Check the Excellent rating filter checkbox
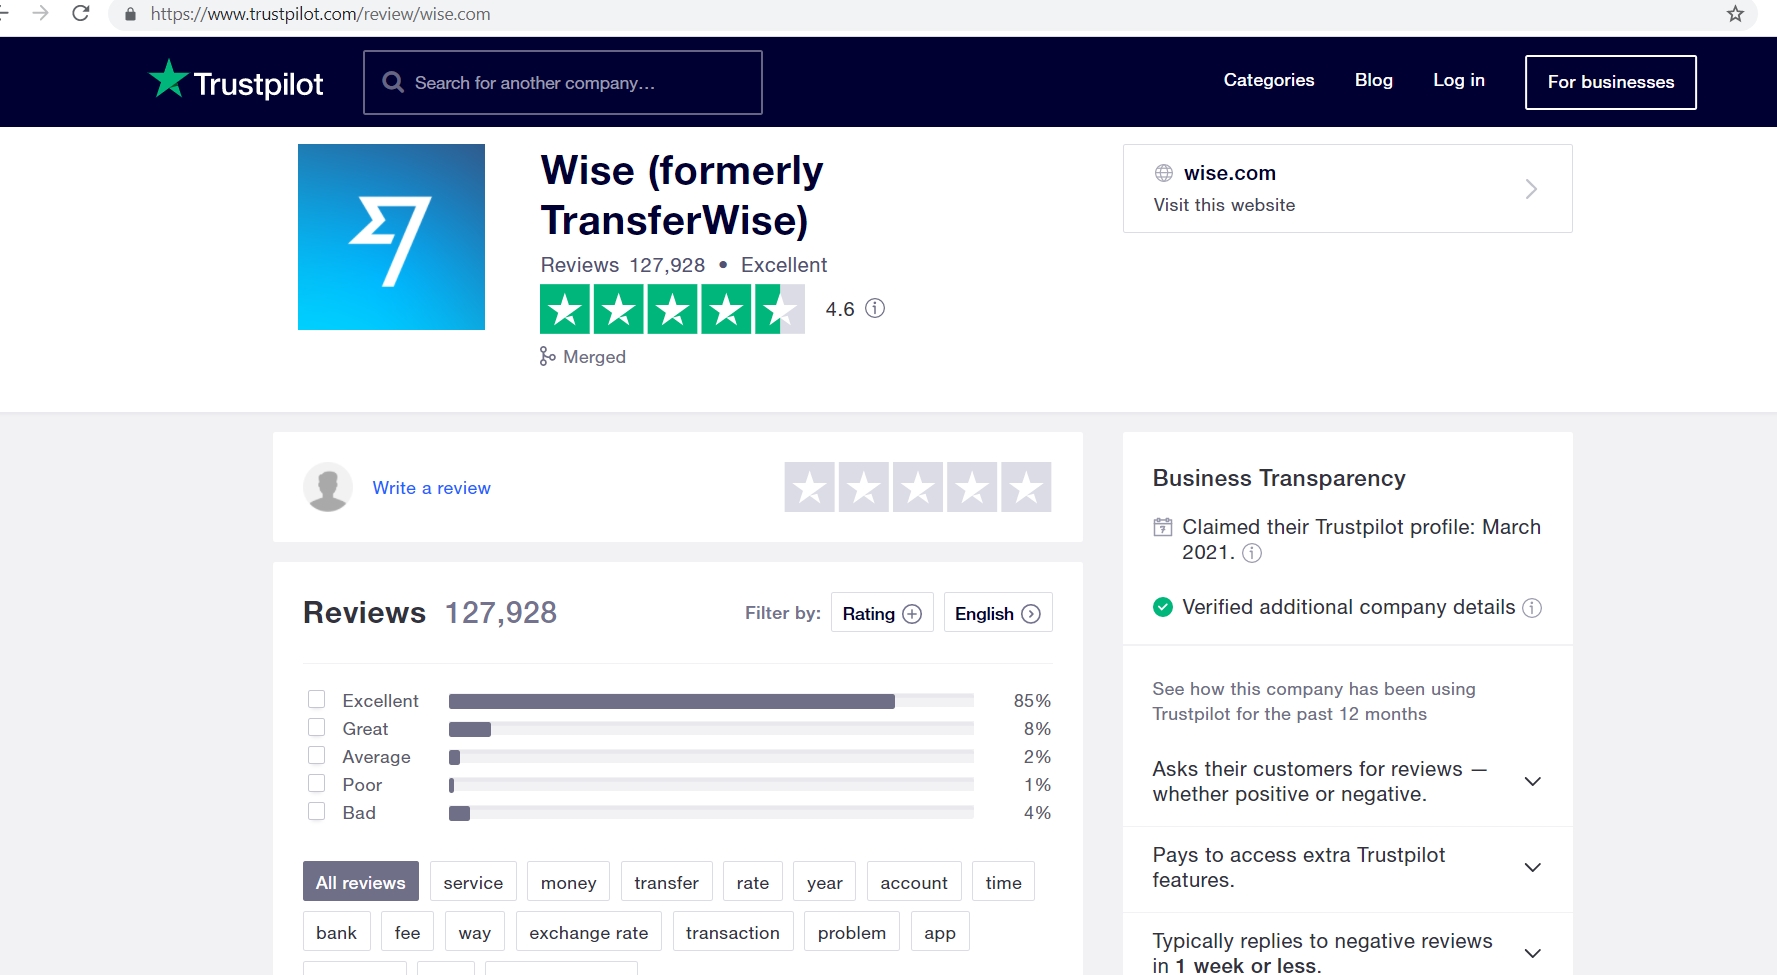Viewport: 1777px width, 975px height. [x=317, y=699]
